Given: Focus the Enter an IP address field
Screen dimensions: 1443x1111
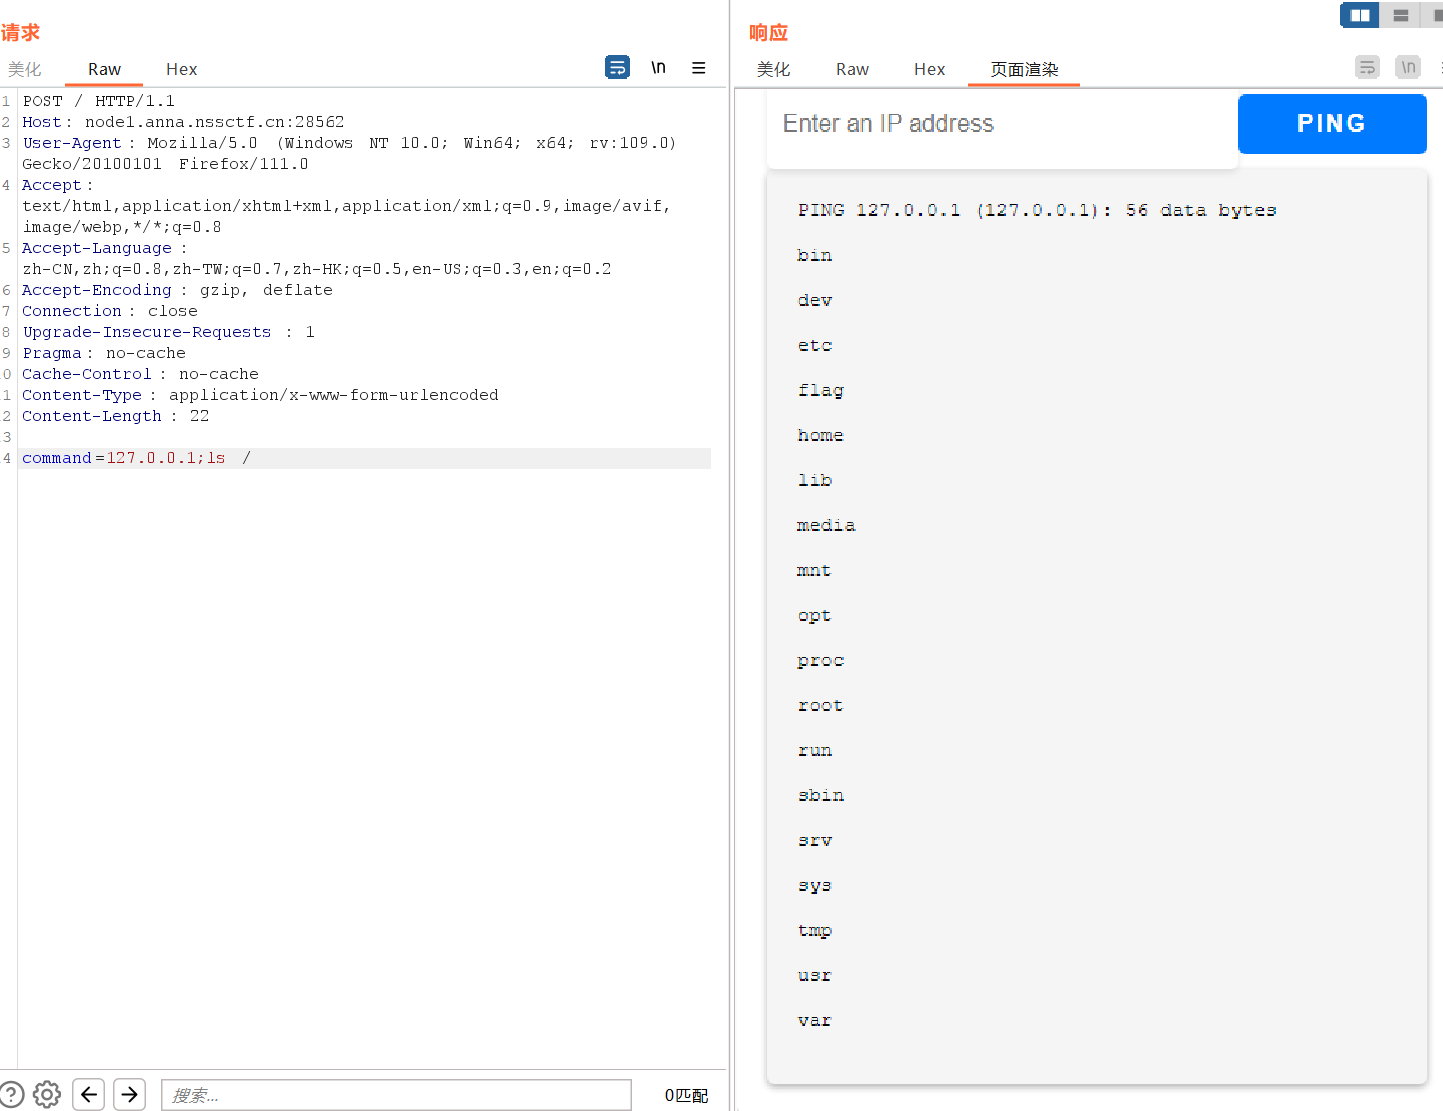Looking at the screenshot, I should pos(1002,124).
